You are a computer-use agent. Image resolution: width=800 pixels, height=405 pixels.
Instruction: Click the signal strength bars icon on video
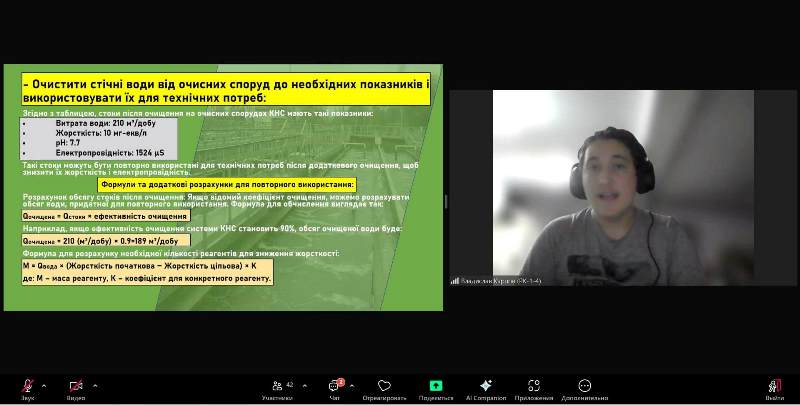pos(455,281)
